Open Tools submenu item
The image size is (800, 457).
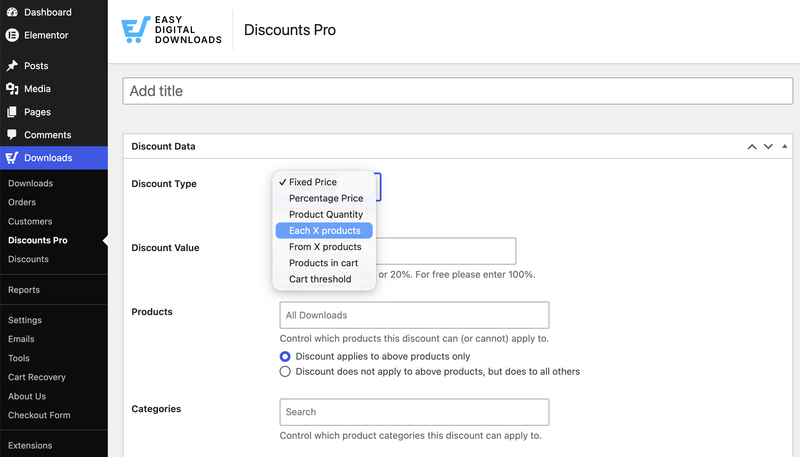click(19, 358)
